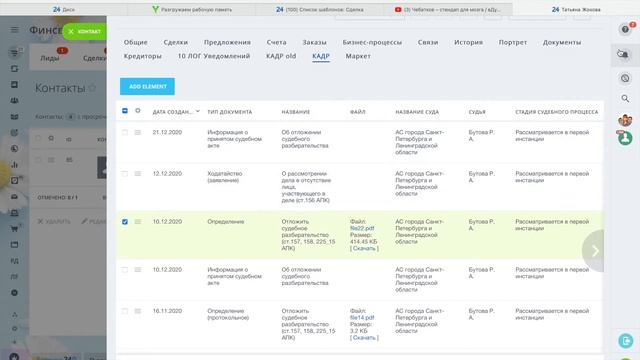Open the 10 ЛОГ Уведомлений tab
640x360 pixels.
point(214,56)
